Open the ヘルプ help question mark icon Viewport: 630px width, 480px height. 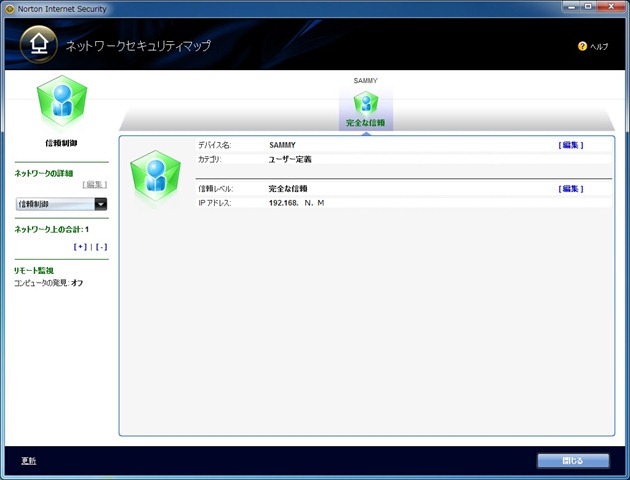[582, 46]
